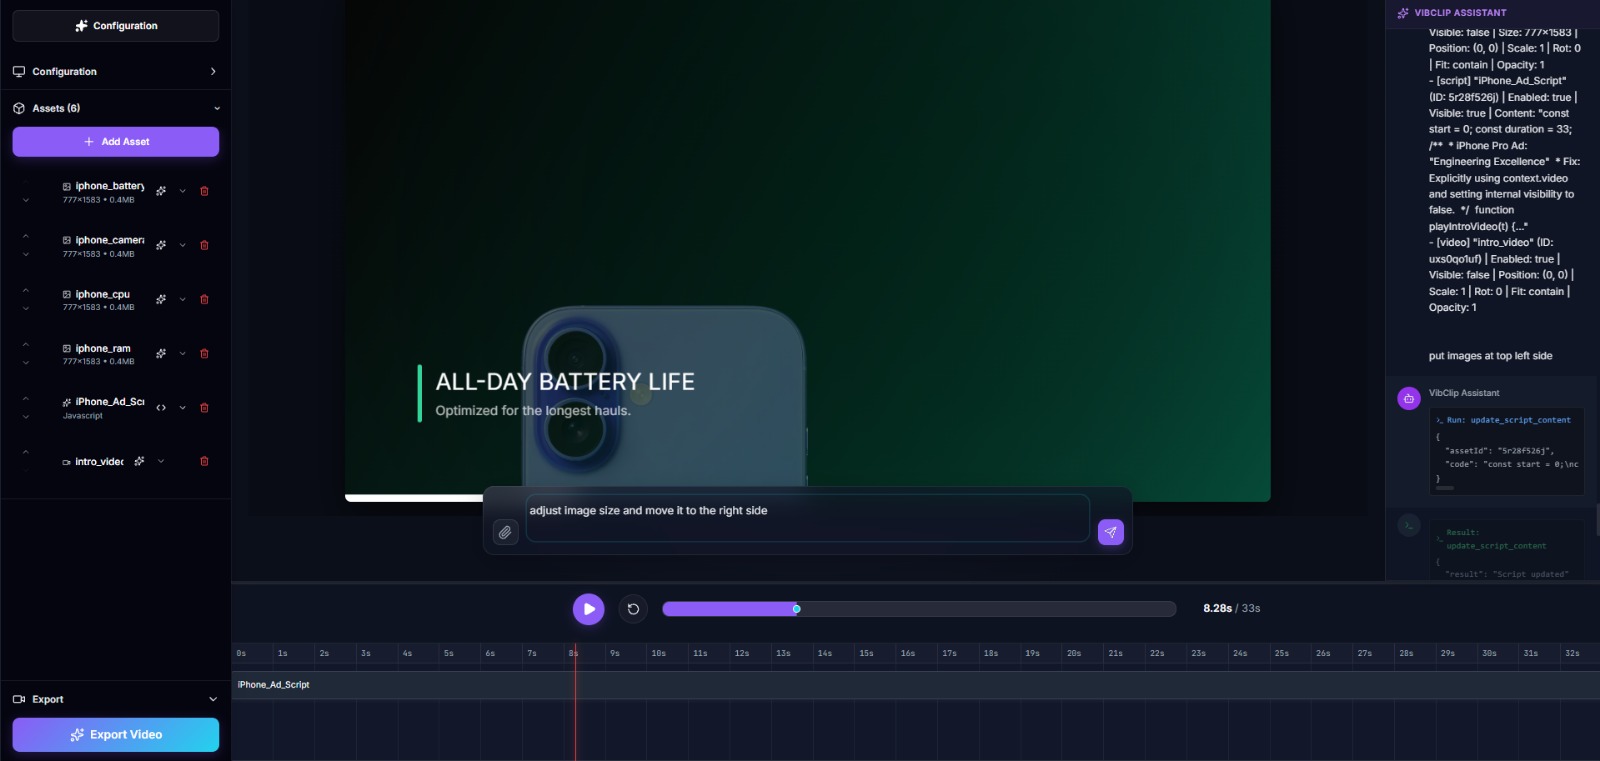1600x761 pixels.
Task: Click the VibClip Assistant sparkle header icon
Action: tap(1402, 13)
